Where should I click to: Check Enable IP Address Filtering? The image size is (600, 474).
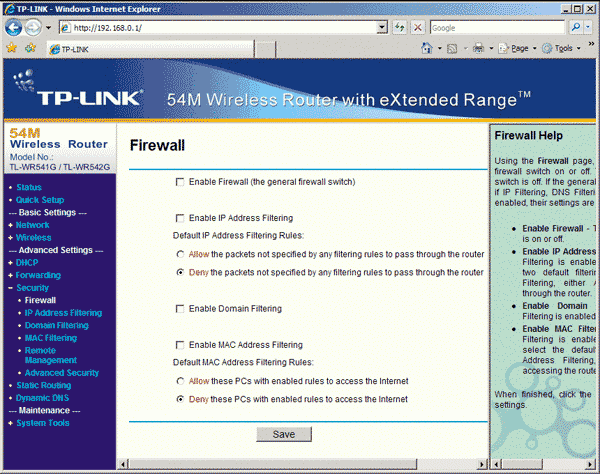(x=179, y=218)
